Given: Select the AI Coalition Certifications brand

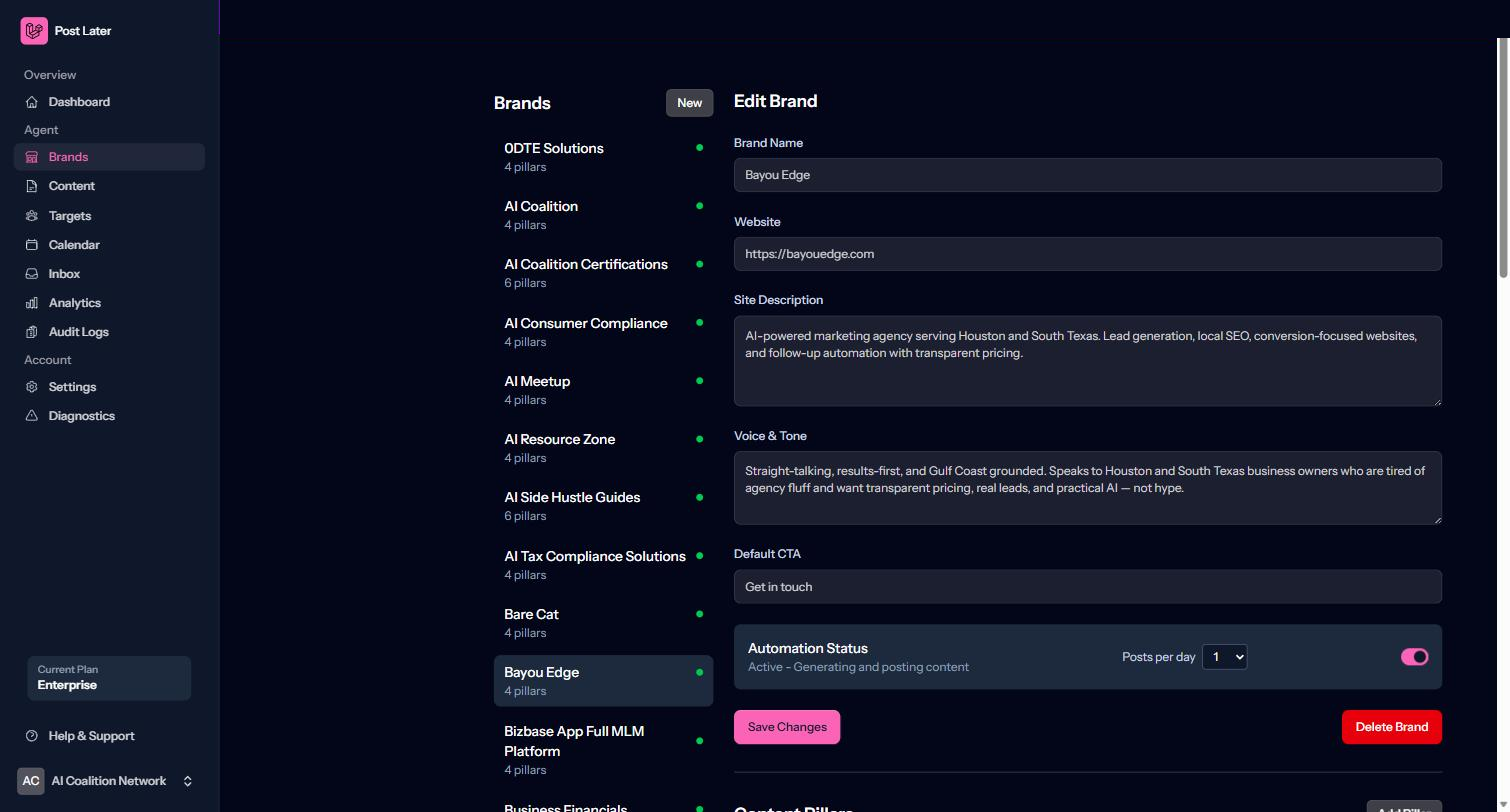Looking at the screenshot, I should [603, 273].
